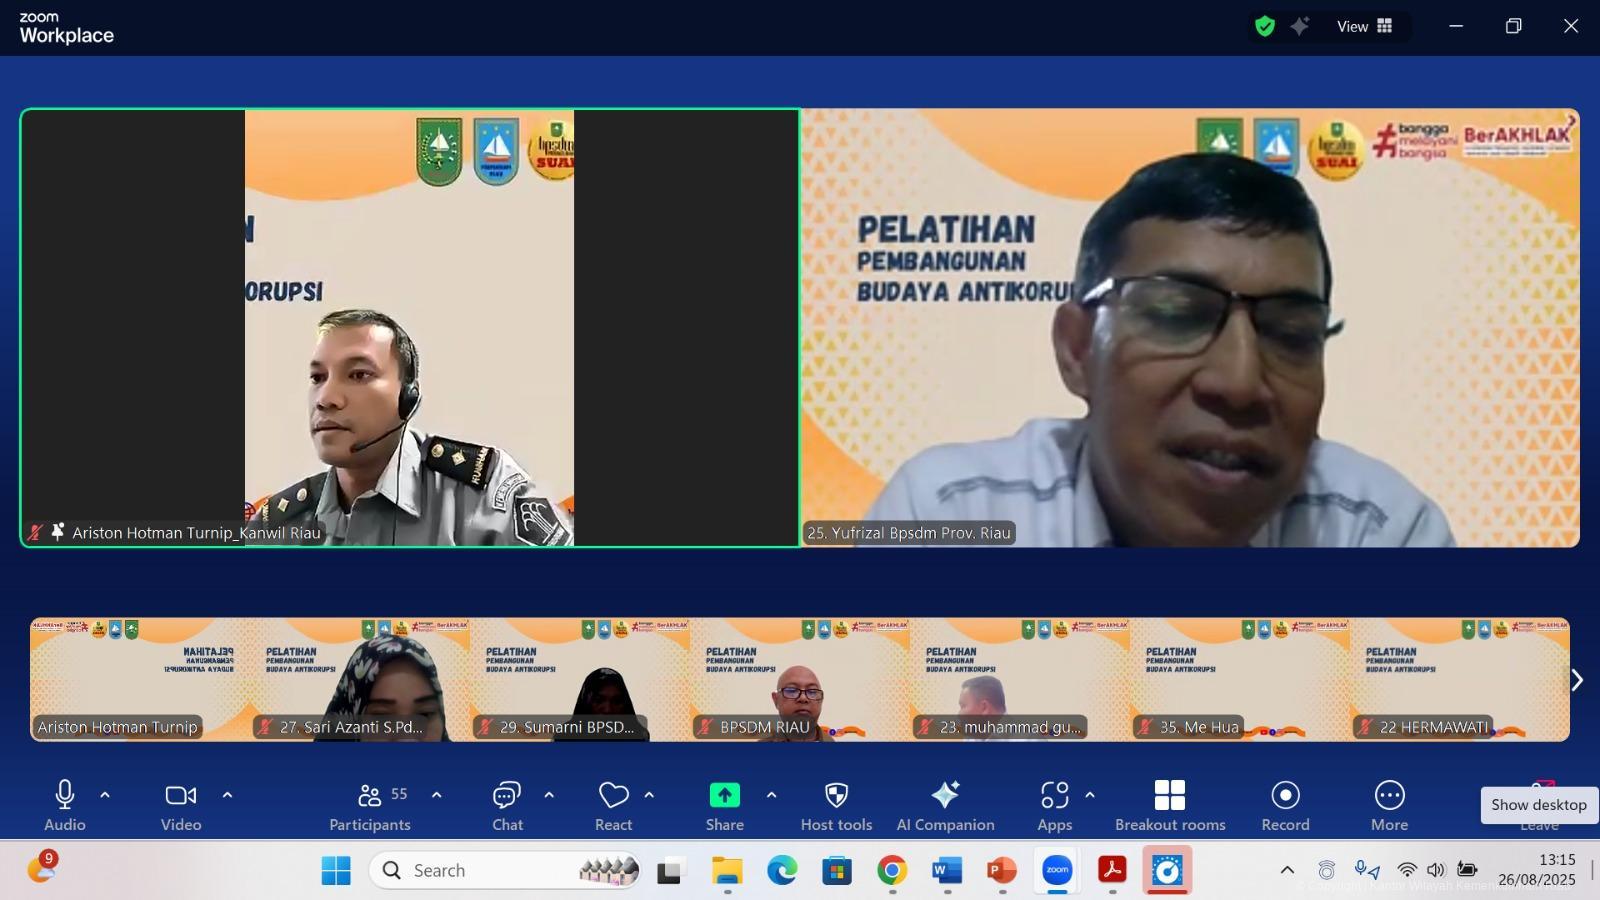Toggle the microphone Audio button
The height and width of the screenshot is (900, 1600).
pos(65,795)
